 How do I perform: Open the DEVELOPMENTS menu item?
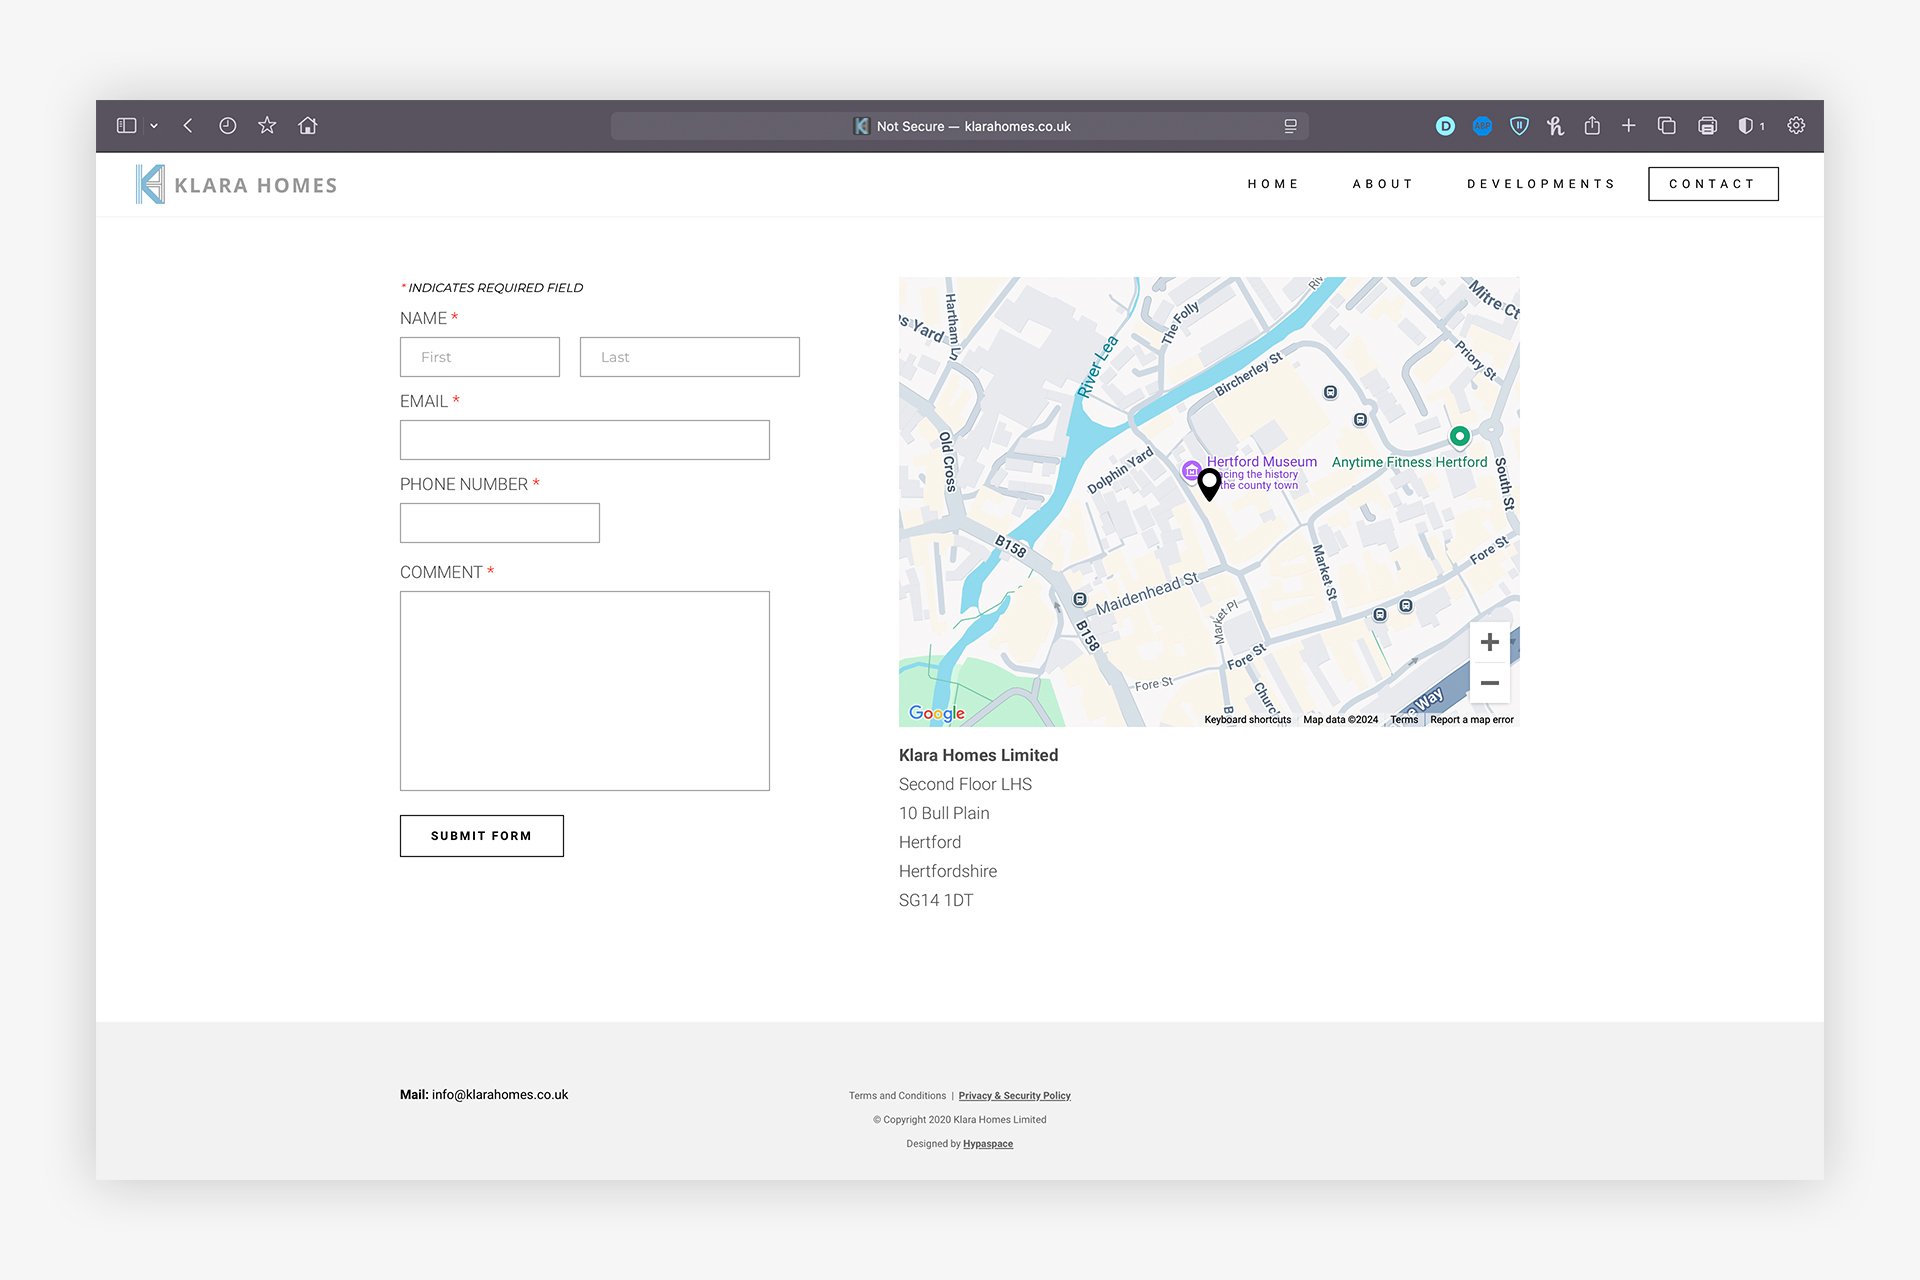point(1541,184)
